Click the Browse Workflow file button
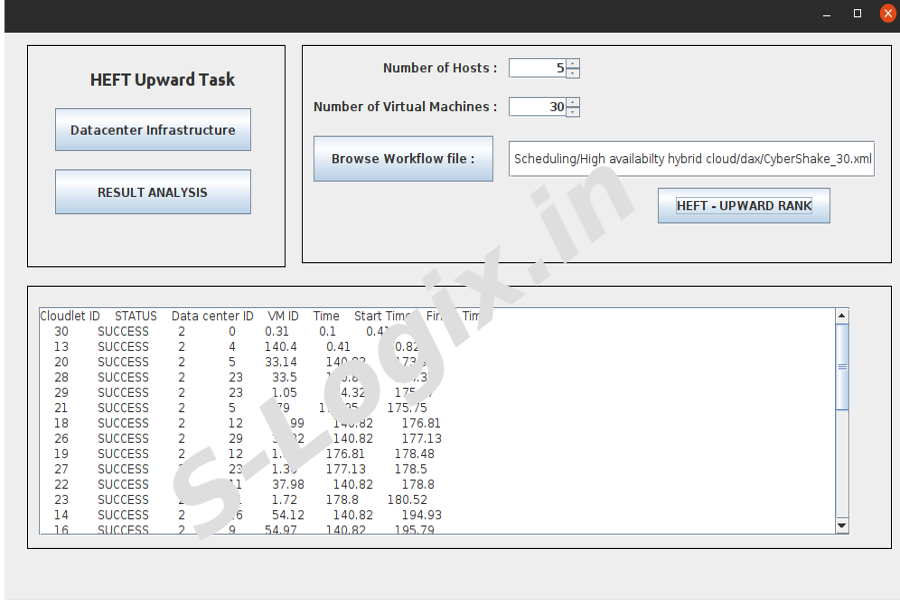 [403, 158]
